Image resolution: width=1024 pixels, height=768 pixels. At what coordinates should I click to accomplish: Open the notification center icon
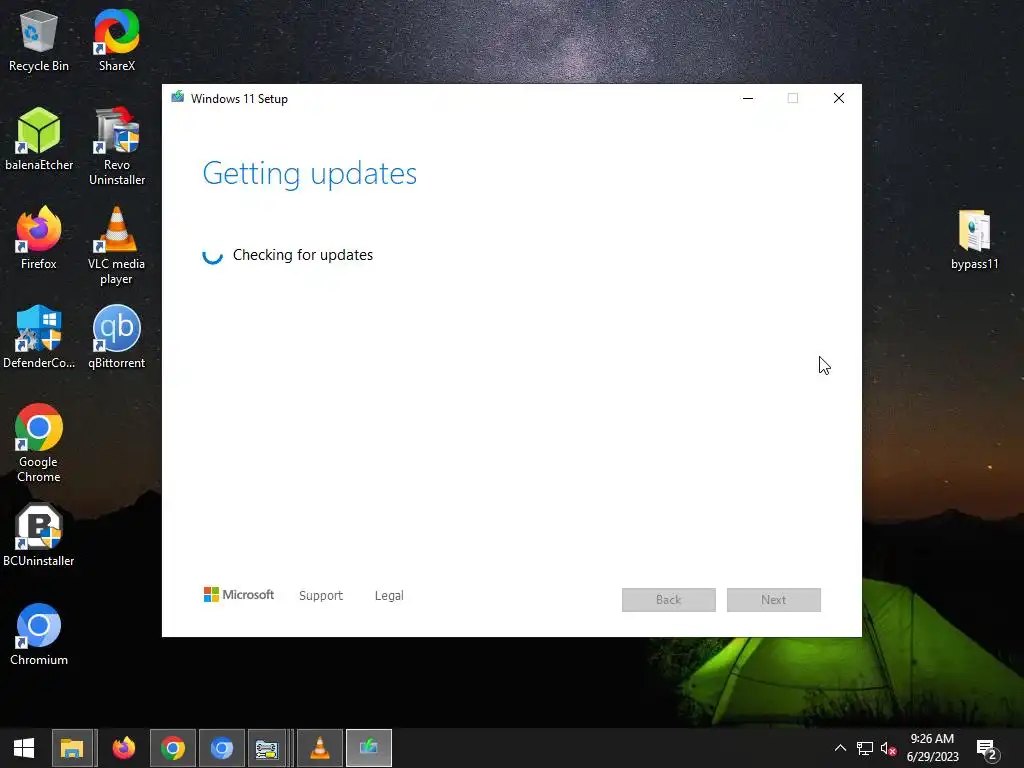tap(987, 749)
